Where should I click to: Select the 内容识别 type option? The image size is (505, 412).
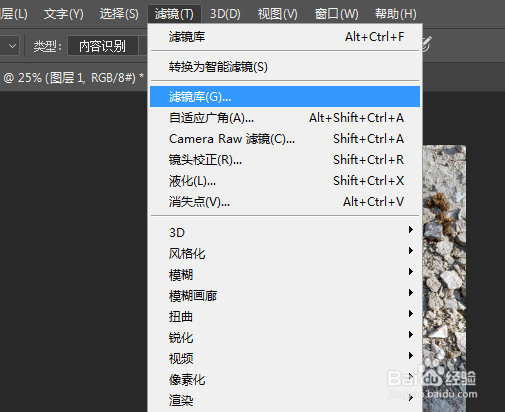click(x=103, y=46)
